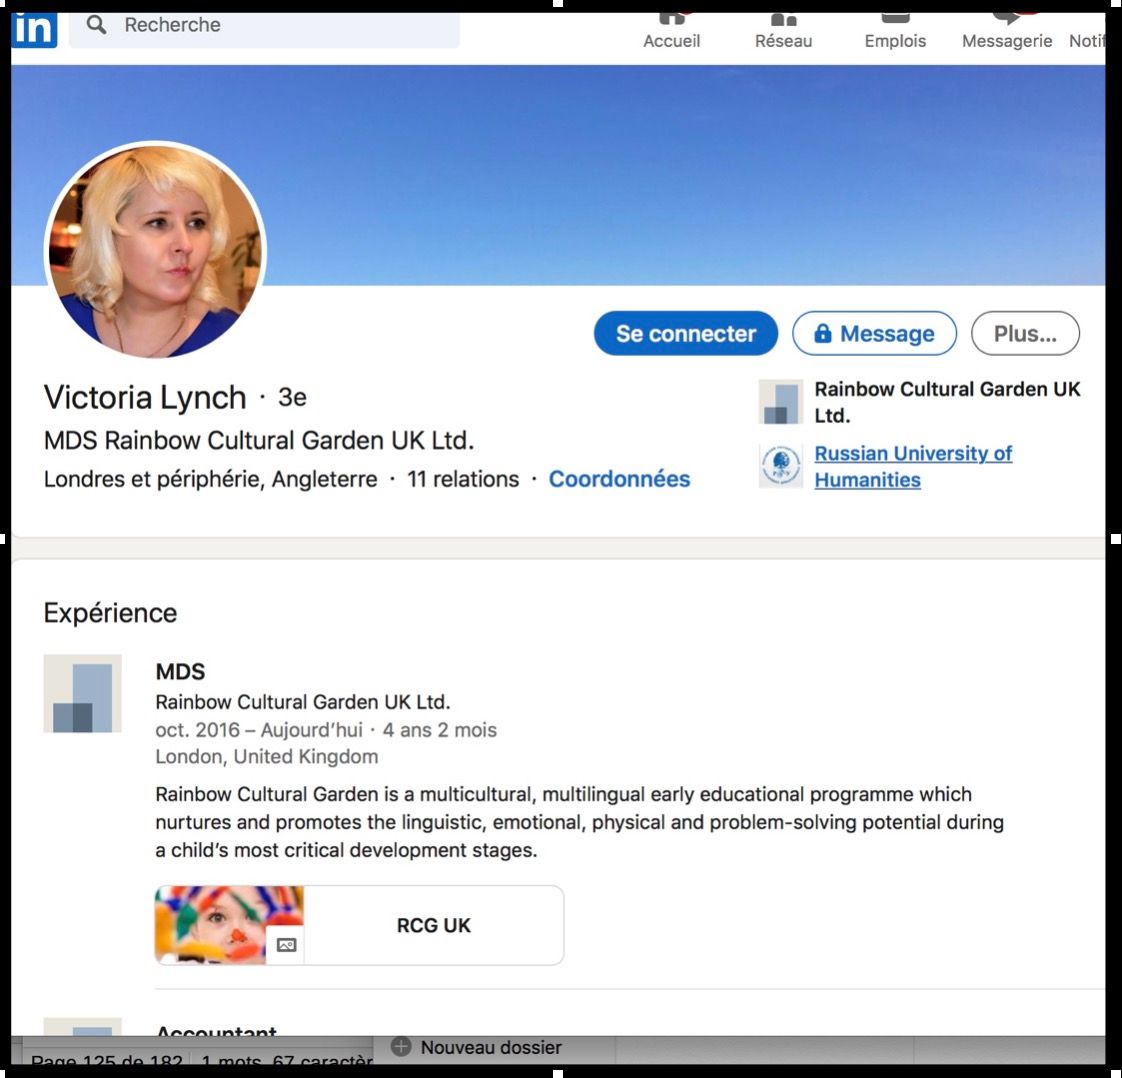
Task: Click the Expérience section heading
Action: [x=110, y=613]
